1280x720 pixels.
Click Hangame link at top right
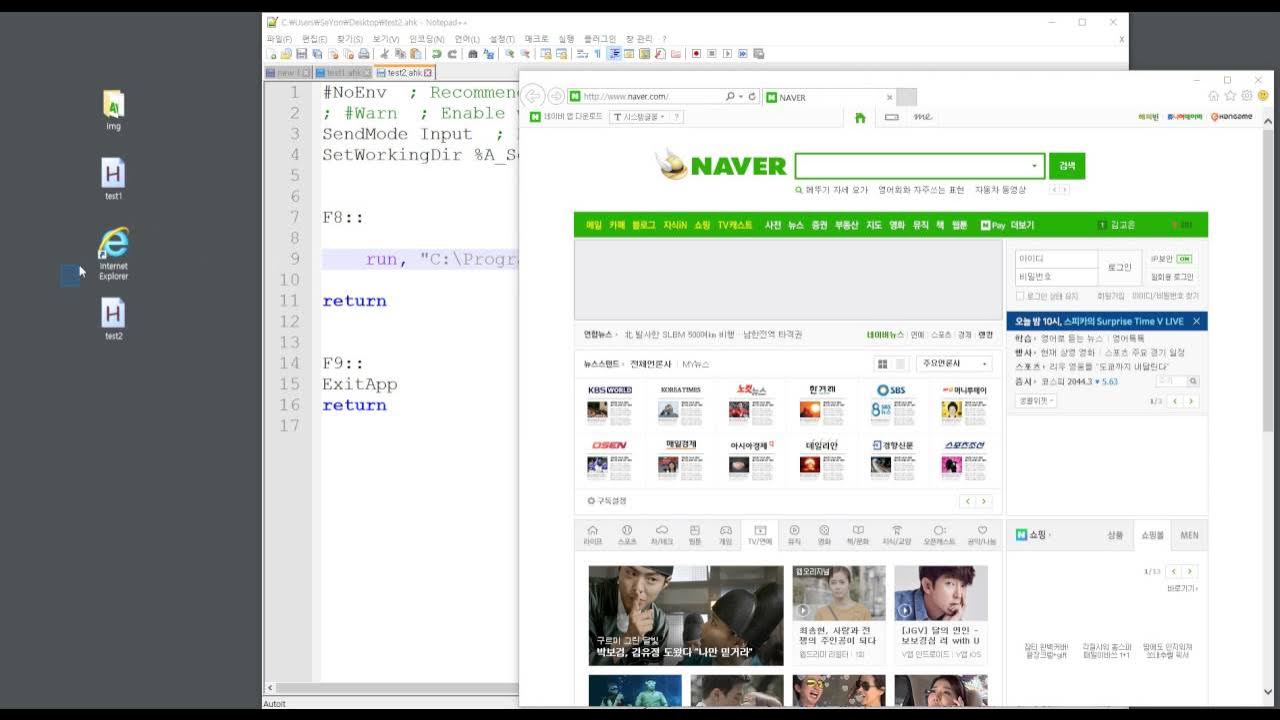coord(1231,117)
